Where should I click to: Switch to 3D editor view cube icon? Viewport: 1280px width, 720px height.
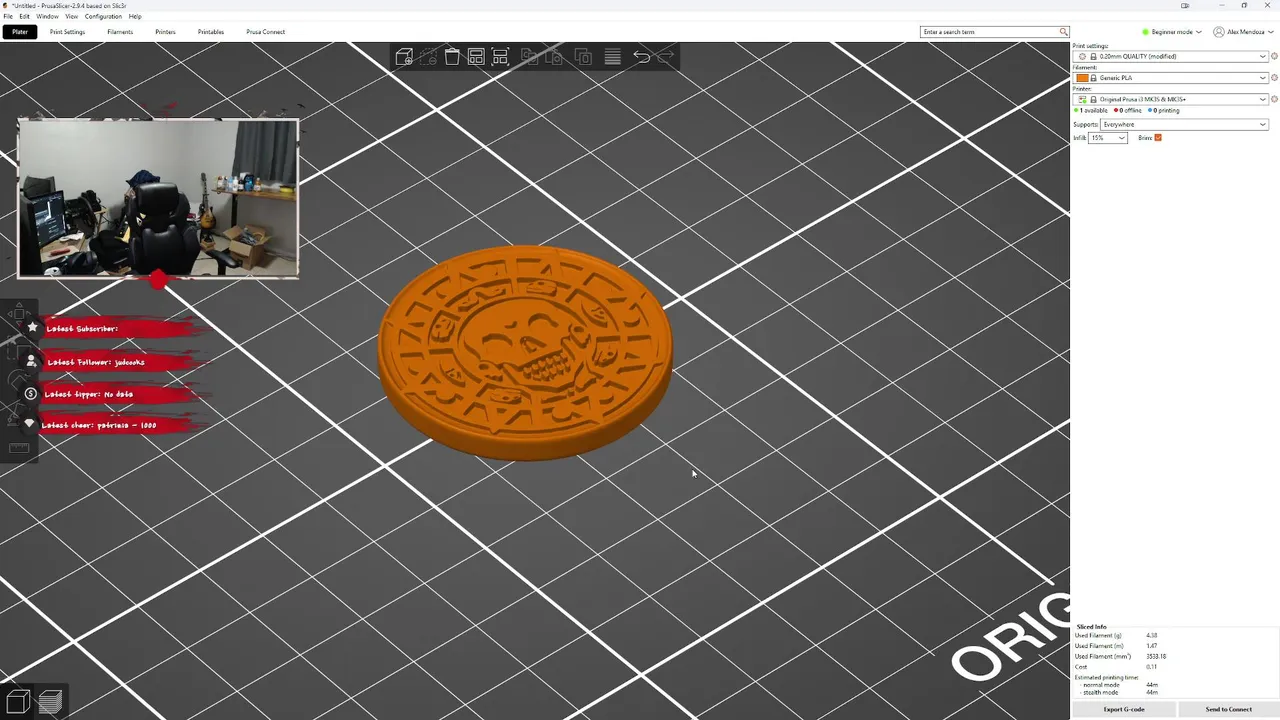click(x=18, y=701)
